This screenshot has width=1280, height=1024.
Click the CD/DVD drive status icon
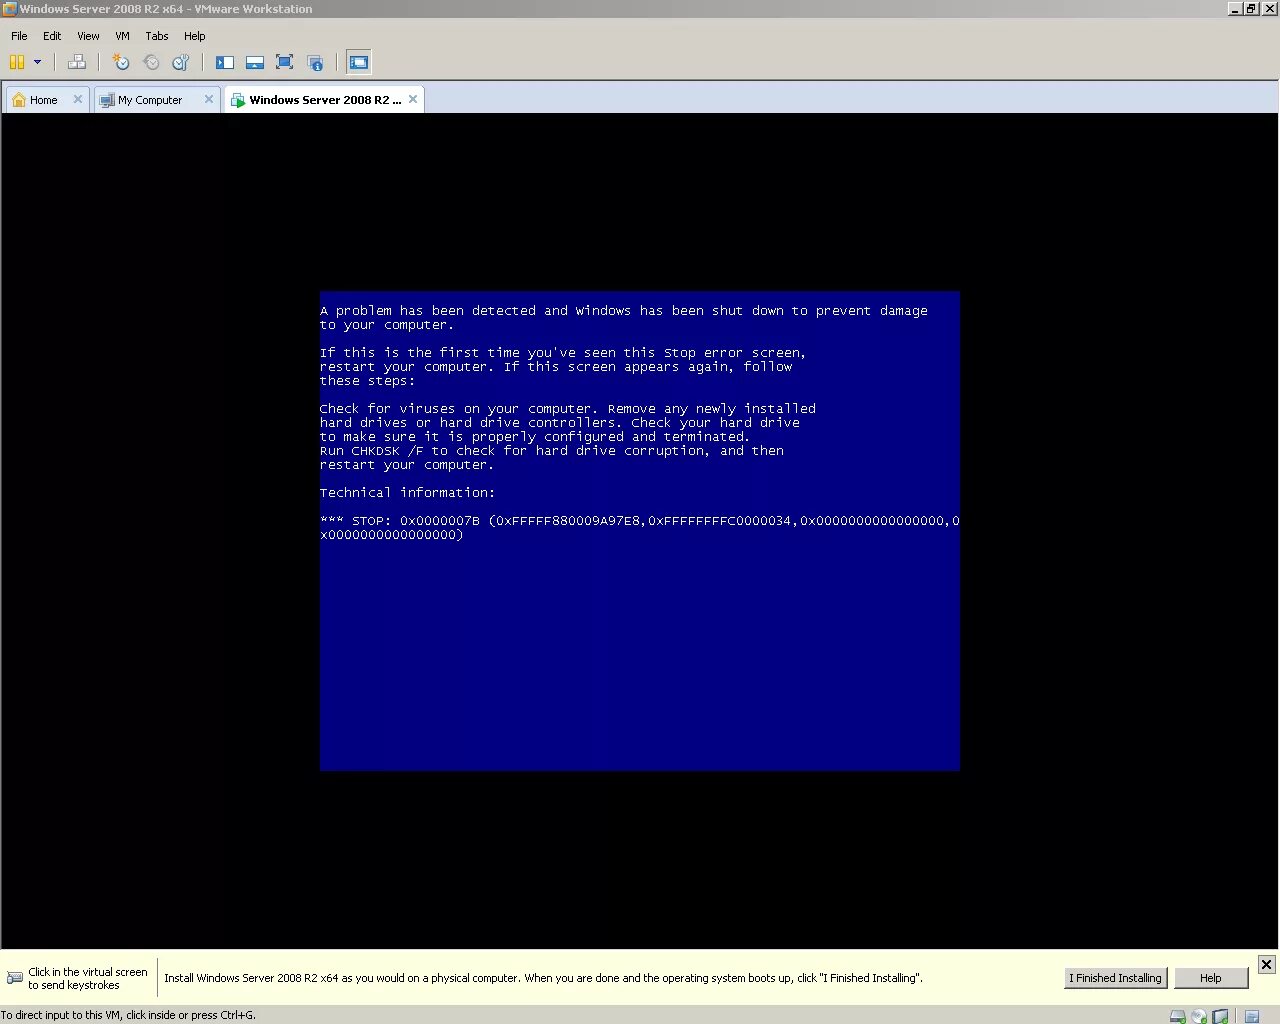1199,1016
